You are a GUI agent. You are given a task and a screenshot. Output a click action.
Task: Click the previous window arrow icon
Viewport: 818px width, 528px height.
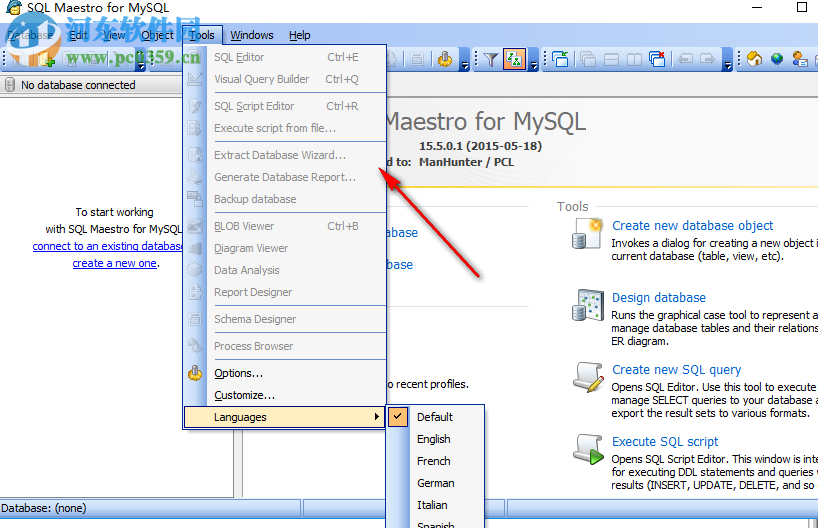point(685,59)
